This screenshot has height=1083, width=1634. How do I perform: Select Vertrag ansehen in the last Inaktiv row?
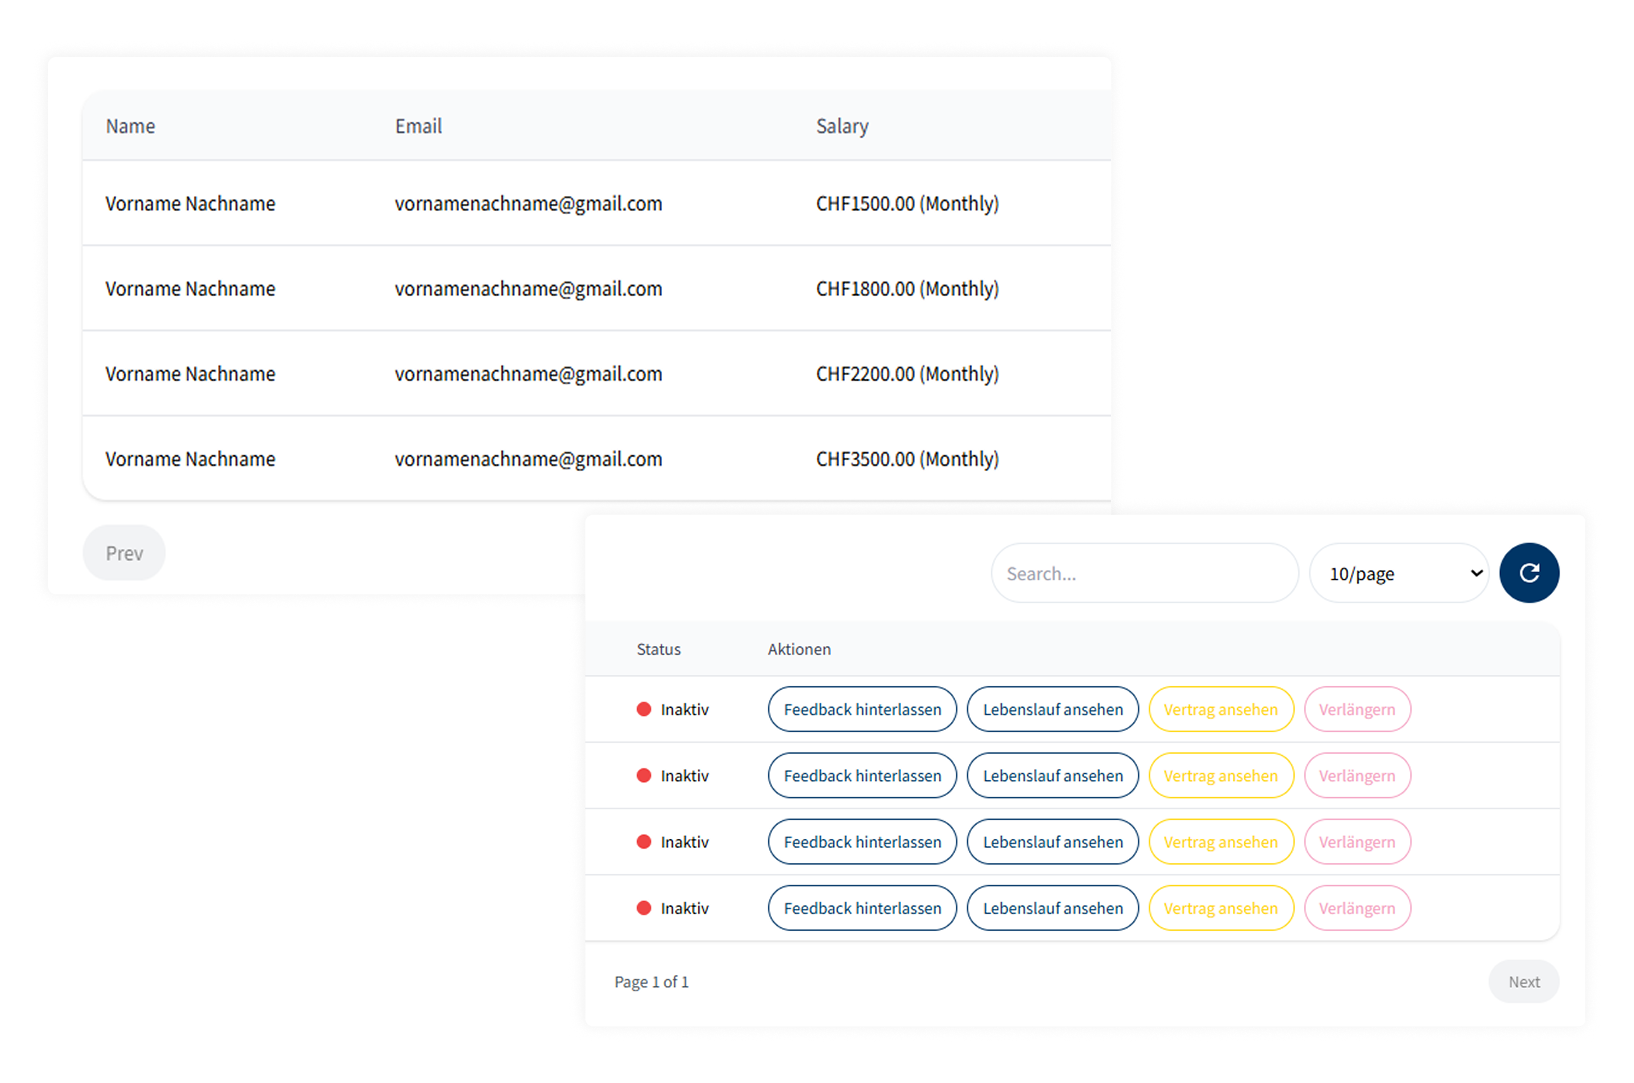(x=1221, y=908)
